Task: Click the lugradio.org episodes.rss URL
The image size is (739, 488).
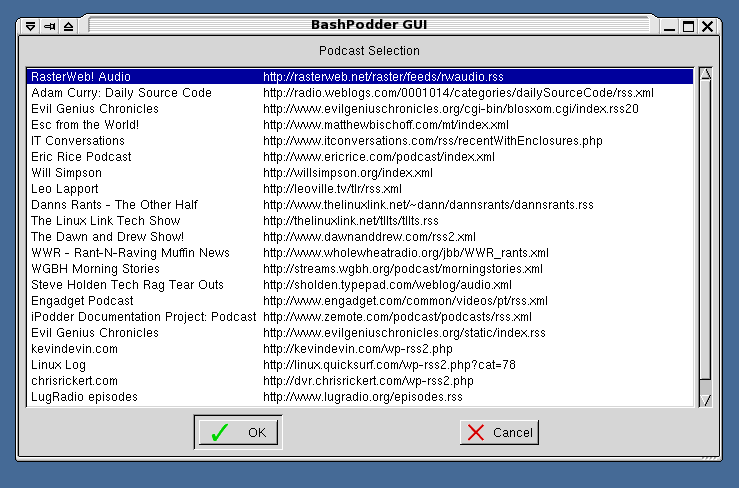Action: [x=363, y=397]
